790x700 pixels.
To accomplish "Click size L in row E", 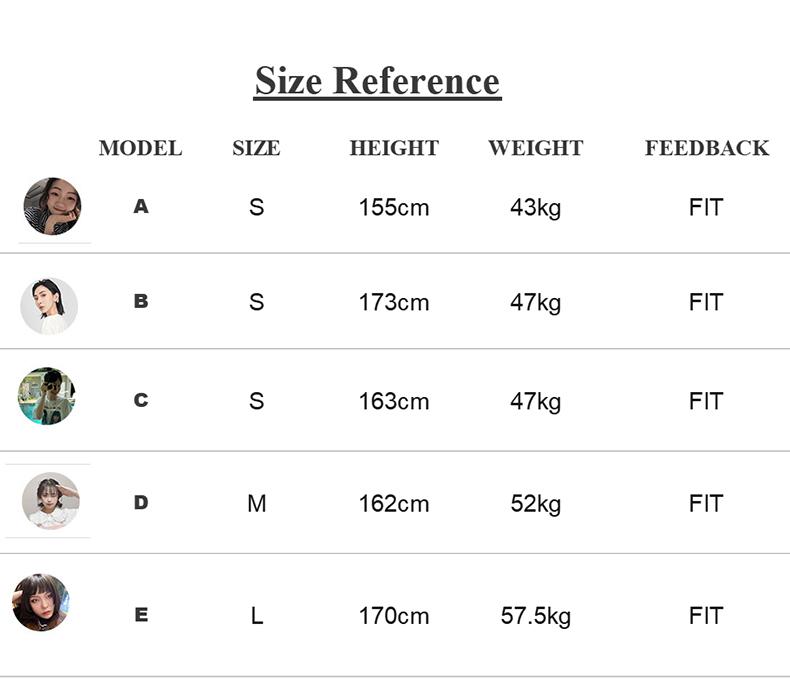I will (256, 616).
